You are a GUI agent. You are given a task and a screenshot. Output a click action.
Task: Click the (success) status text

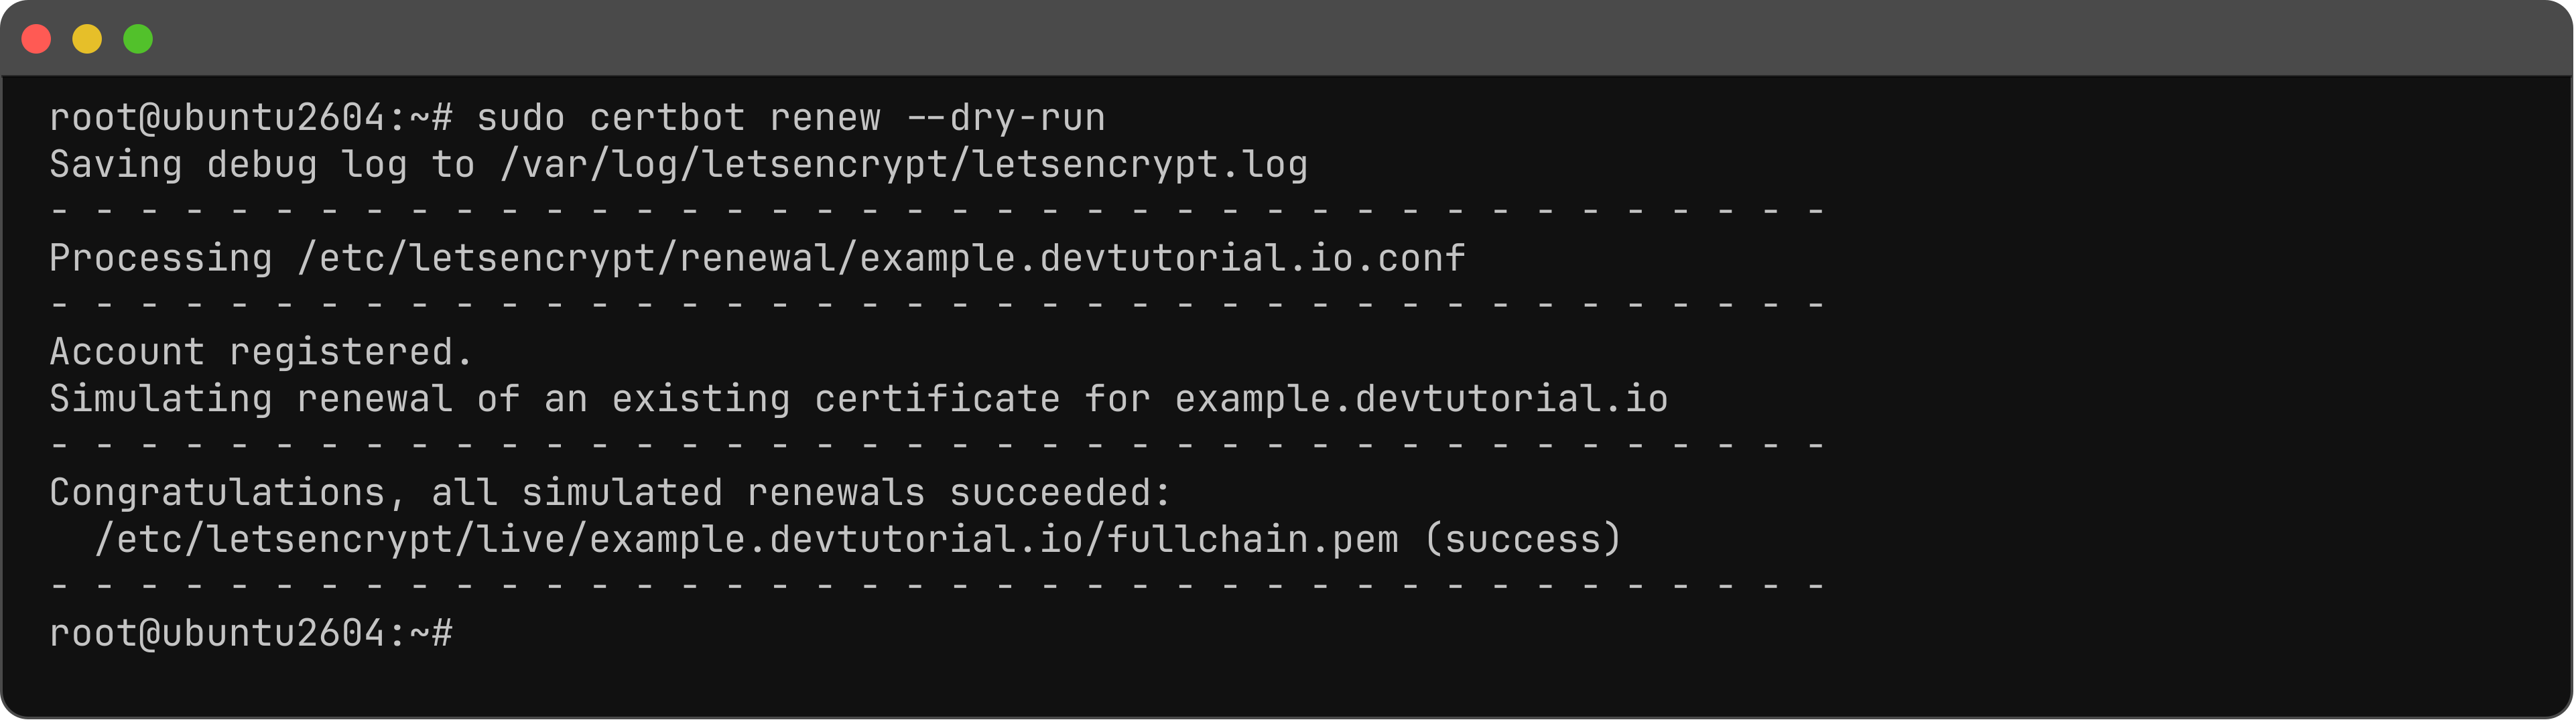tap(1522, 540)
